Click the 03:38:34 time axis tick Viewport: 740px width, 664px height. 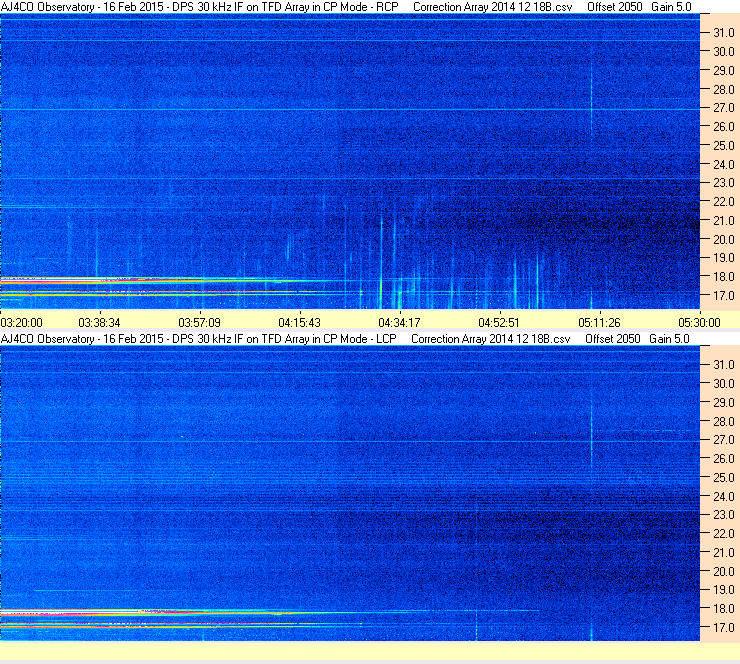tap(99, 323)
